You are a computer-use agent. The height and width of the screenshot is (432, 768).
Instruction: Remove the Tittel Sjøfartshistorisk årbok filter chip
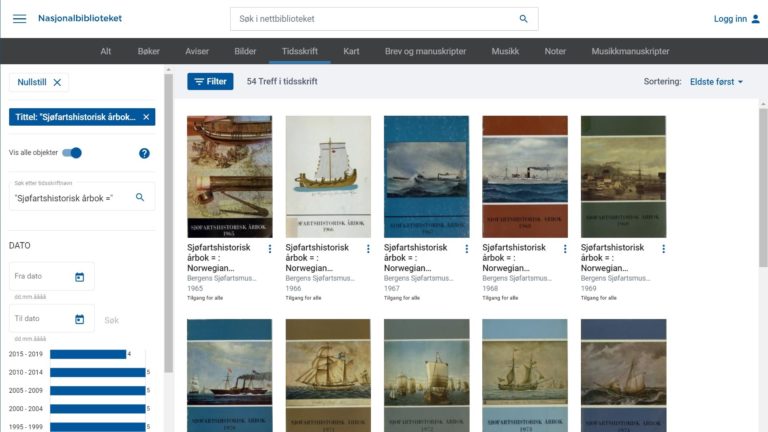(x=146, y=117)
